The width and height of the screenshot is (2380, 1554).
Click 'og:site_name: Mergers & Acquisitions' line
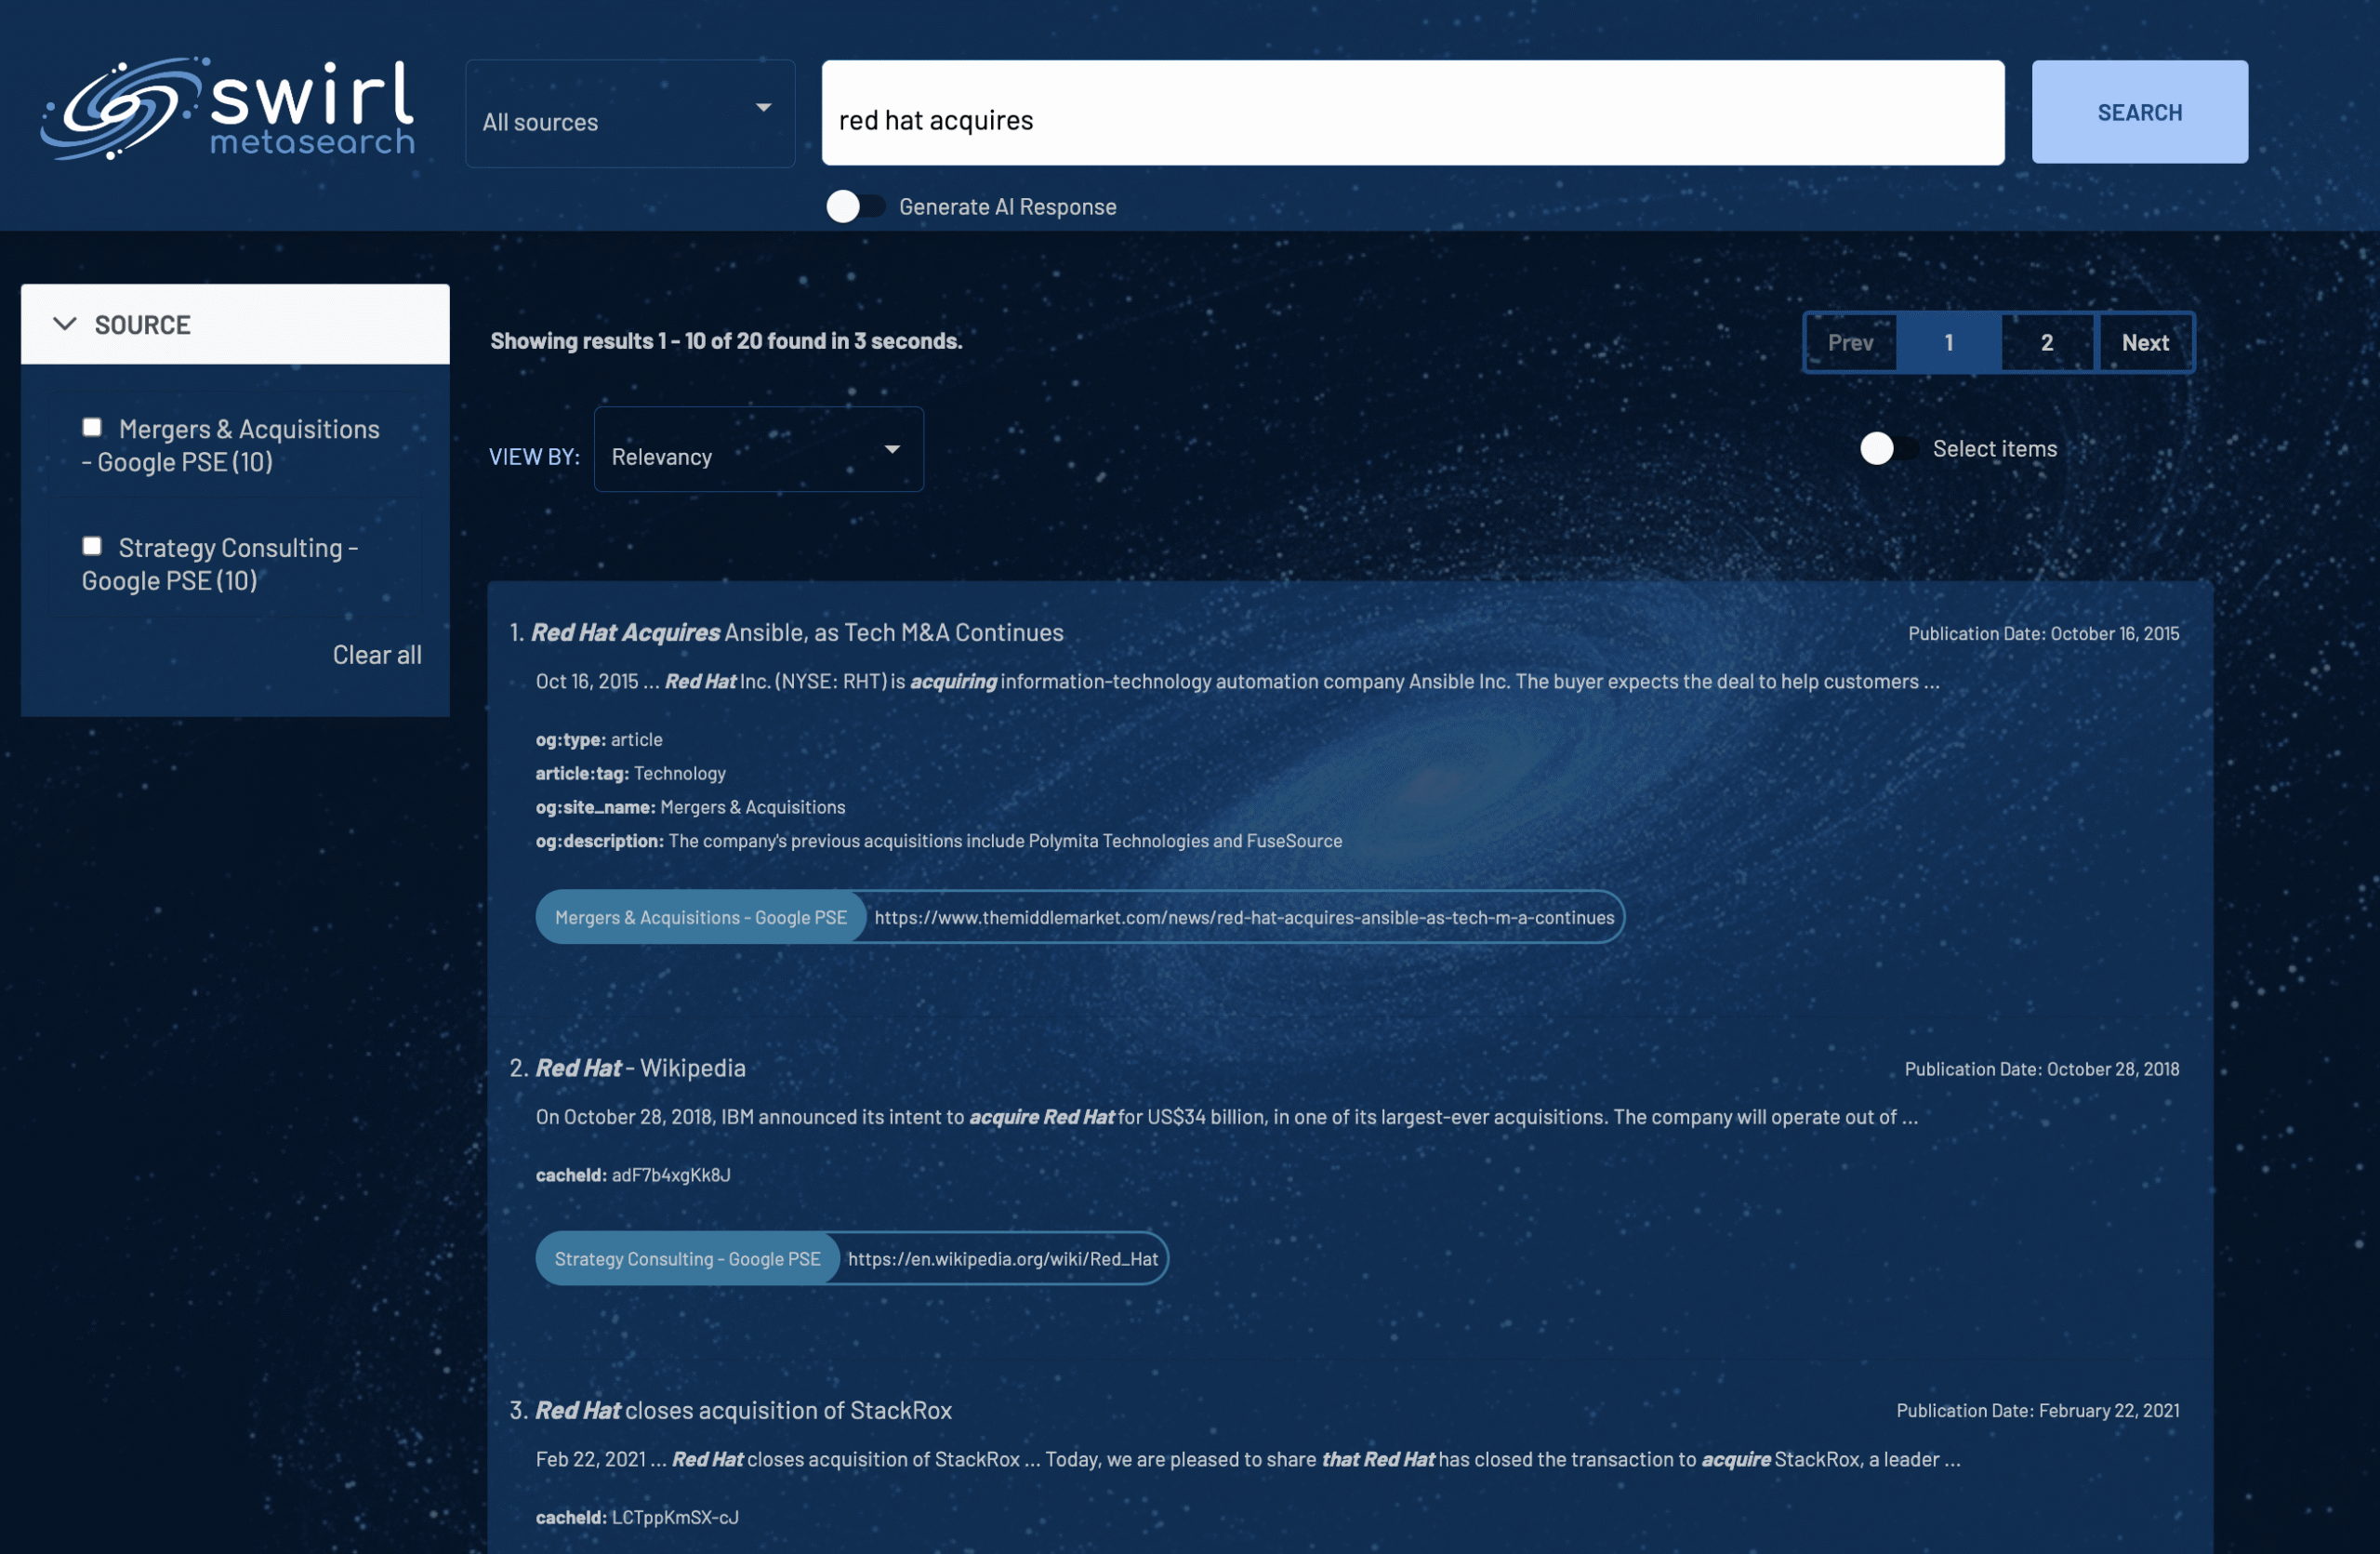click(x=690, y=808)
